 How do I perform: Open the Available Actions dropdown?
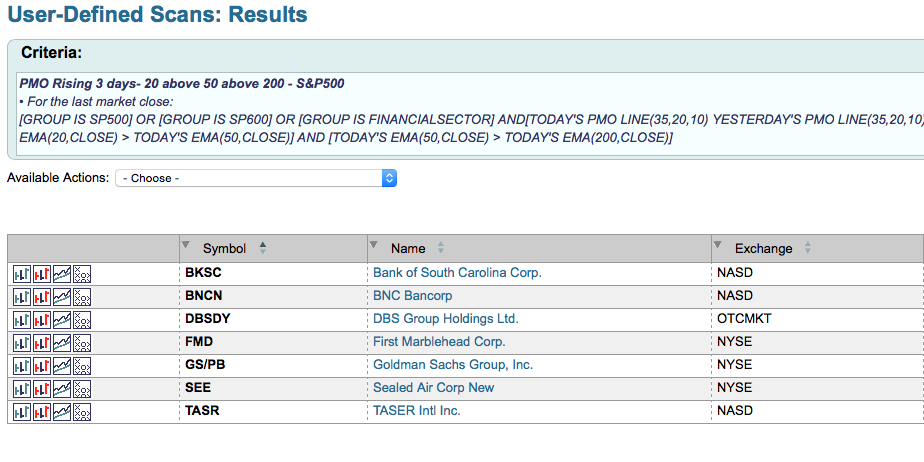tap(256, 178)
